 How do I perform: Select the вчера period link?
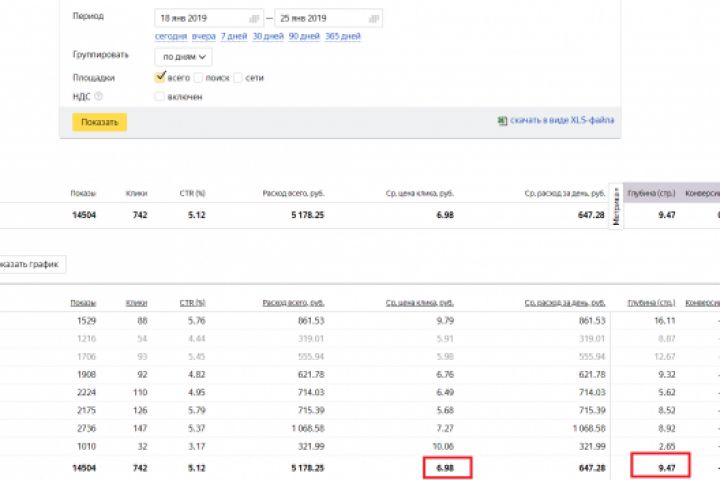tap(203, 36)
